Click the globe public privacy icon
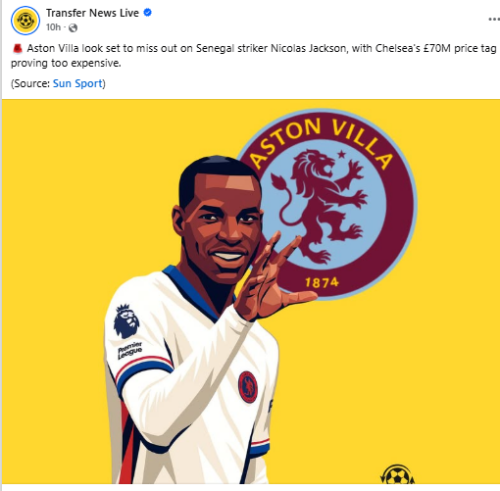 [73, 28]
